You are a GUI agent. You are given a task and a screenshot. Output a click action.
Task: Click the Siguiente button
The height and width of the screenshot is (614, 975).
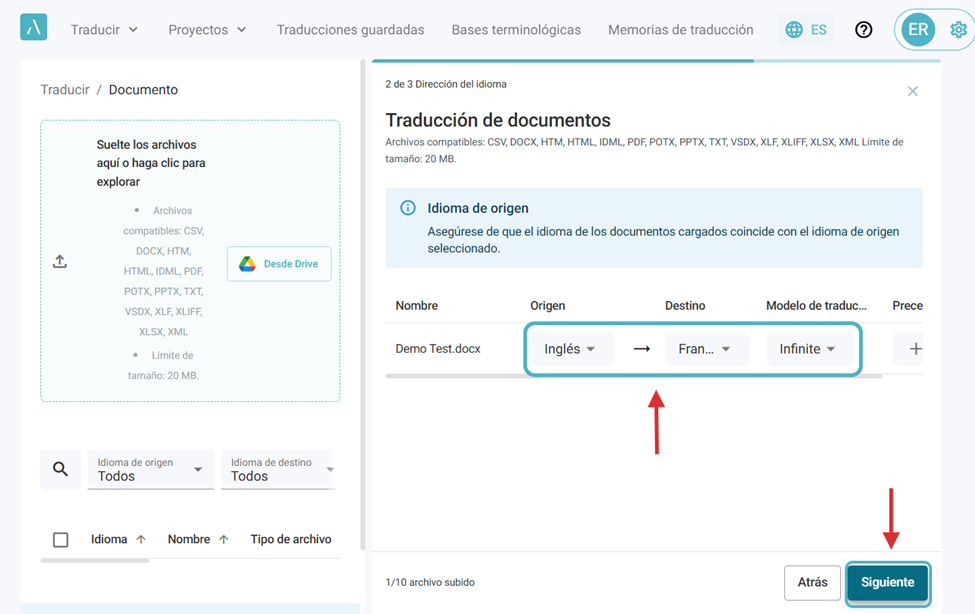click(x=887, y=582)
